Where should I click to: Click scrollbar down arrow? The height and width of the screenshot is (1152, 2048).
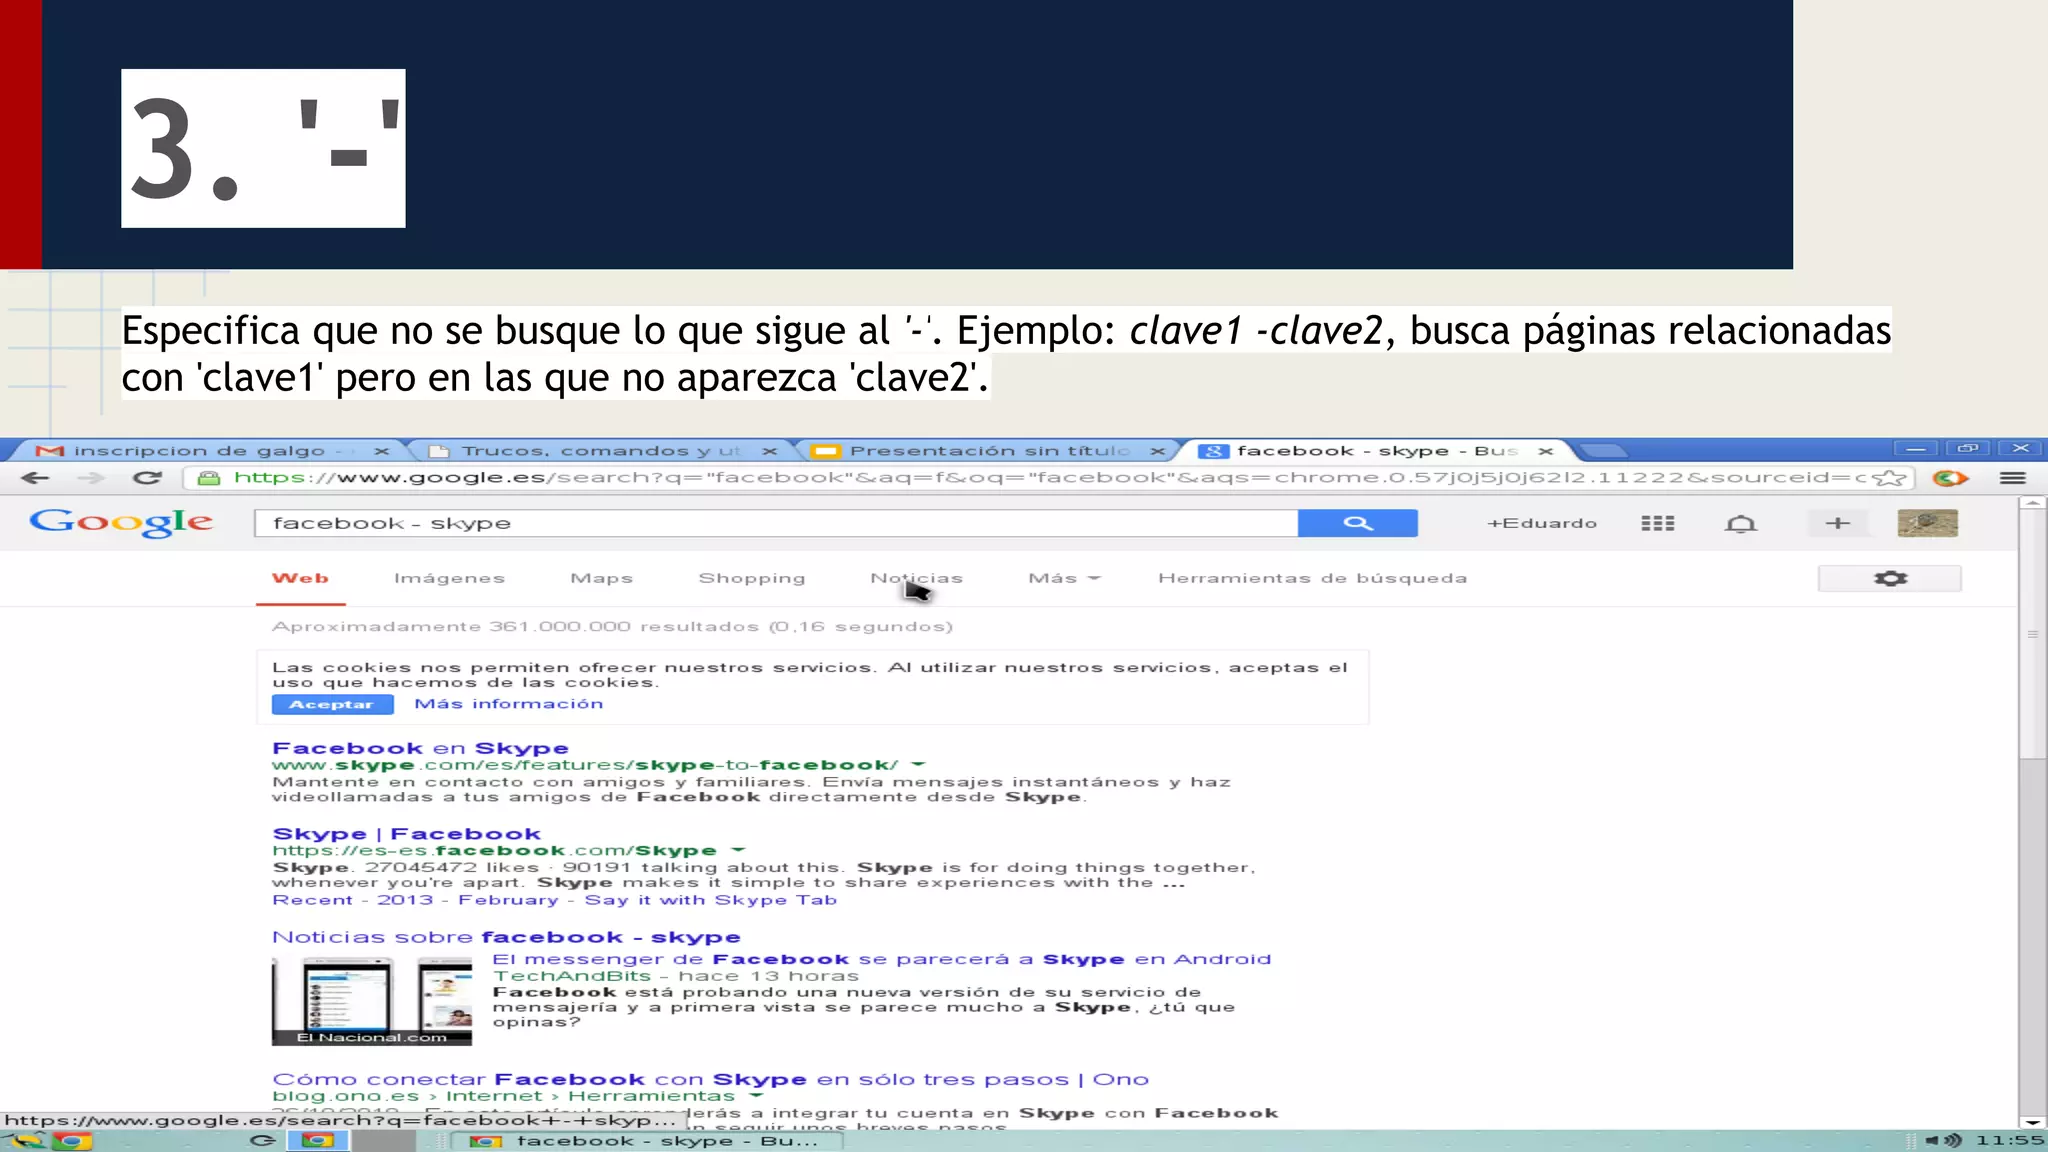[2032, 1123]
